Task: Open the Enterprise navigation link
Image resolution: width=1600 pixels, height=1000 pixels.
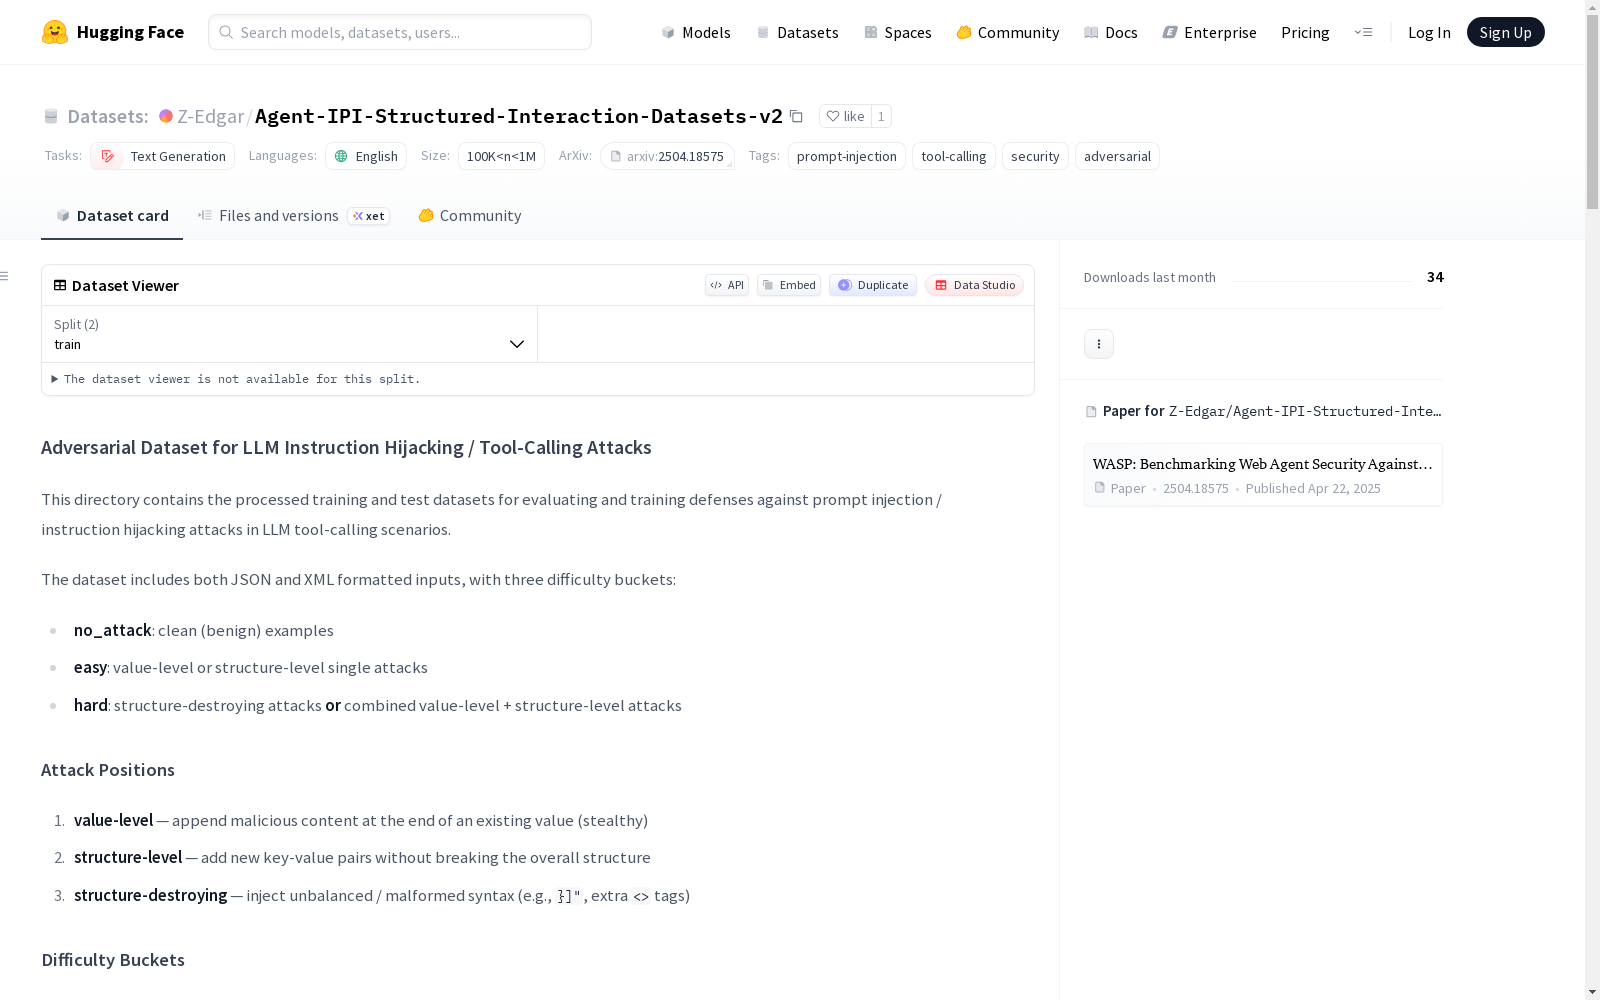Action: [x=1210, y=32]
